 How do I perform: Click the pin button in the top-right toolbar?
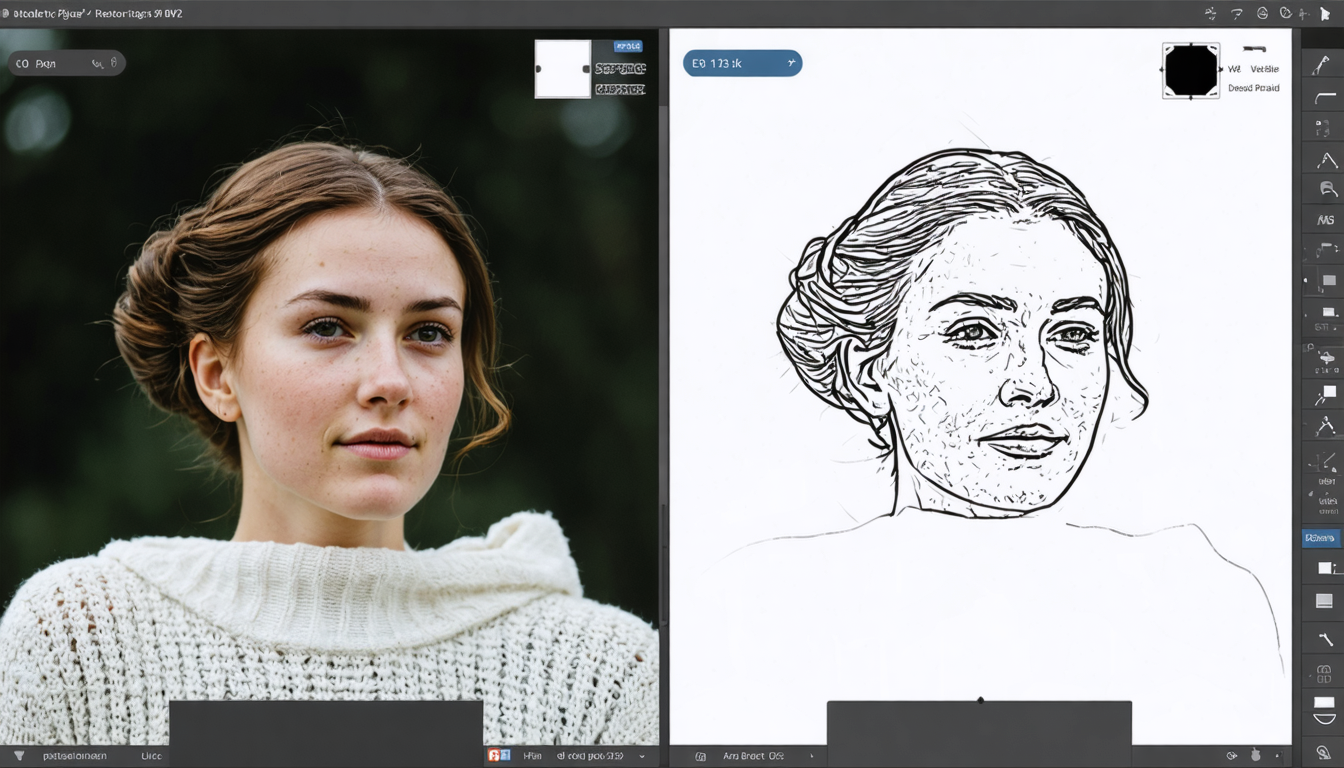pos(1304,13)
